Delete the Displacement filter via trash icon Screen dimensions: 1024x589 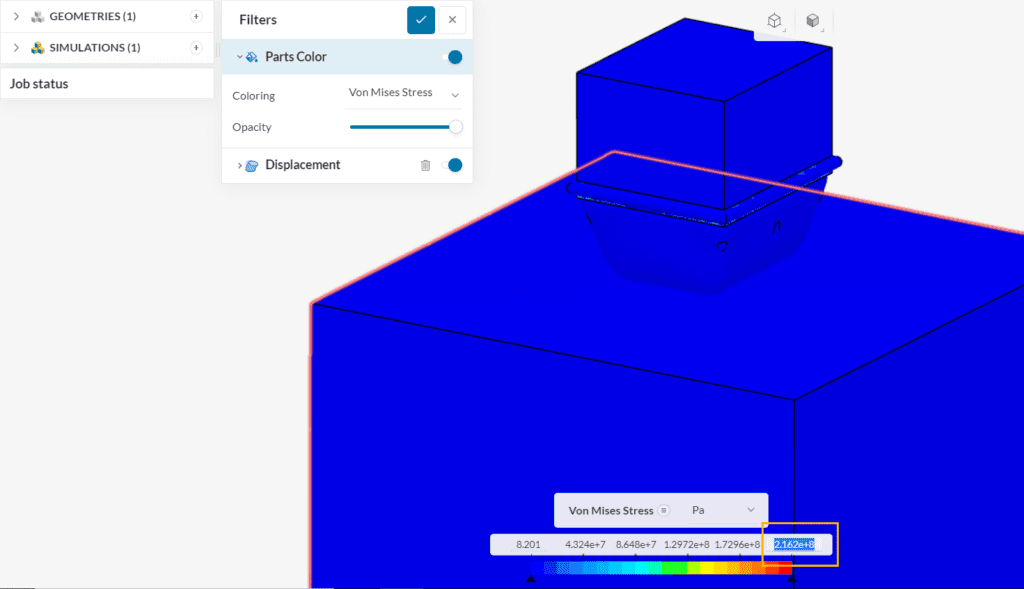coord(425,165)
